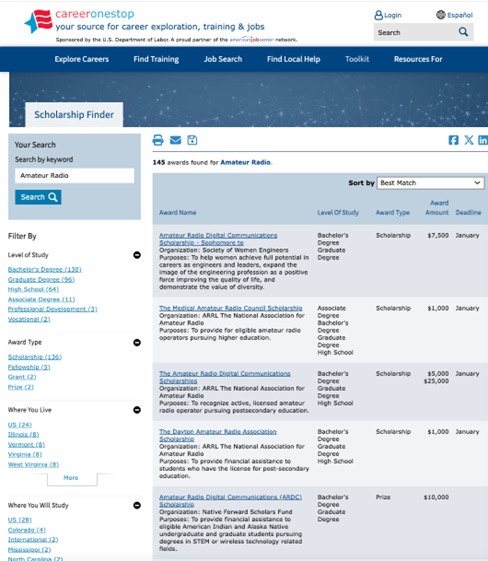Filter Where You Live by US (24)
Viewport: 488px width, 561px height.
point(20,425)
